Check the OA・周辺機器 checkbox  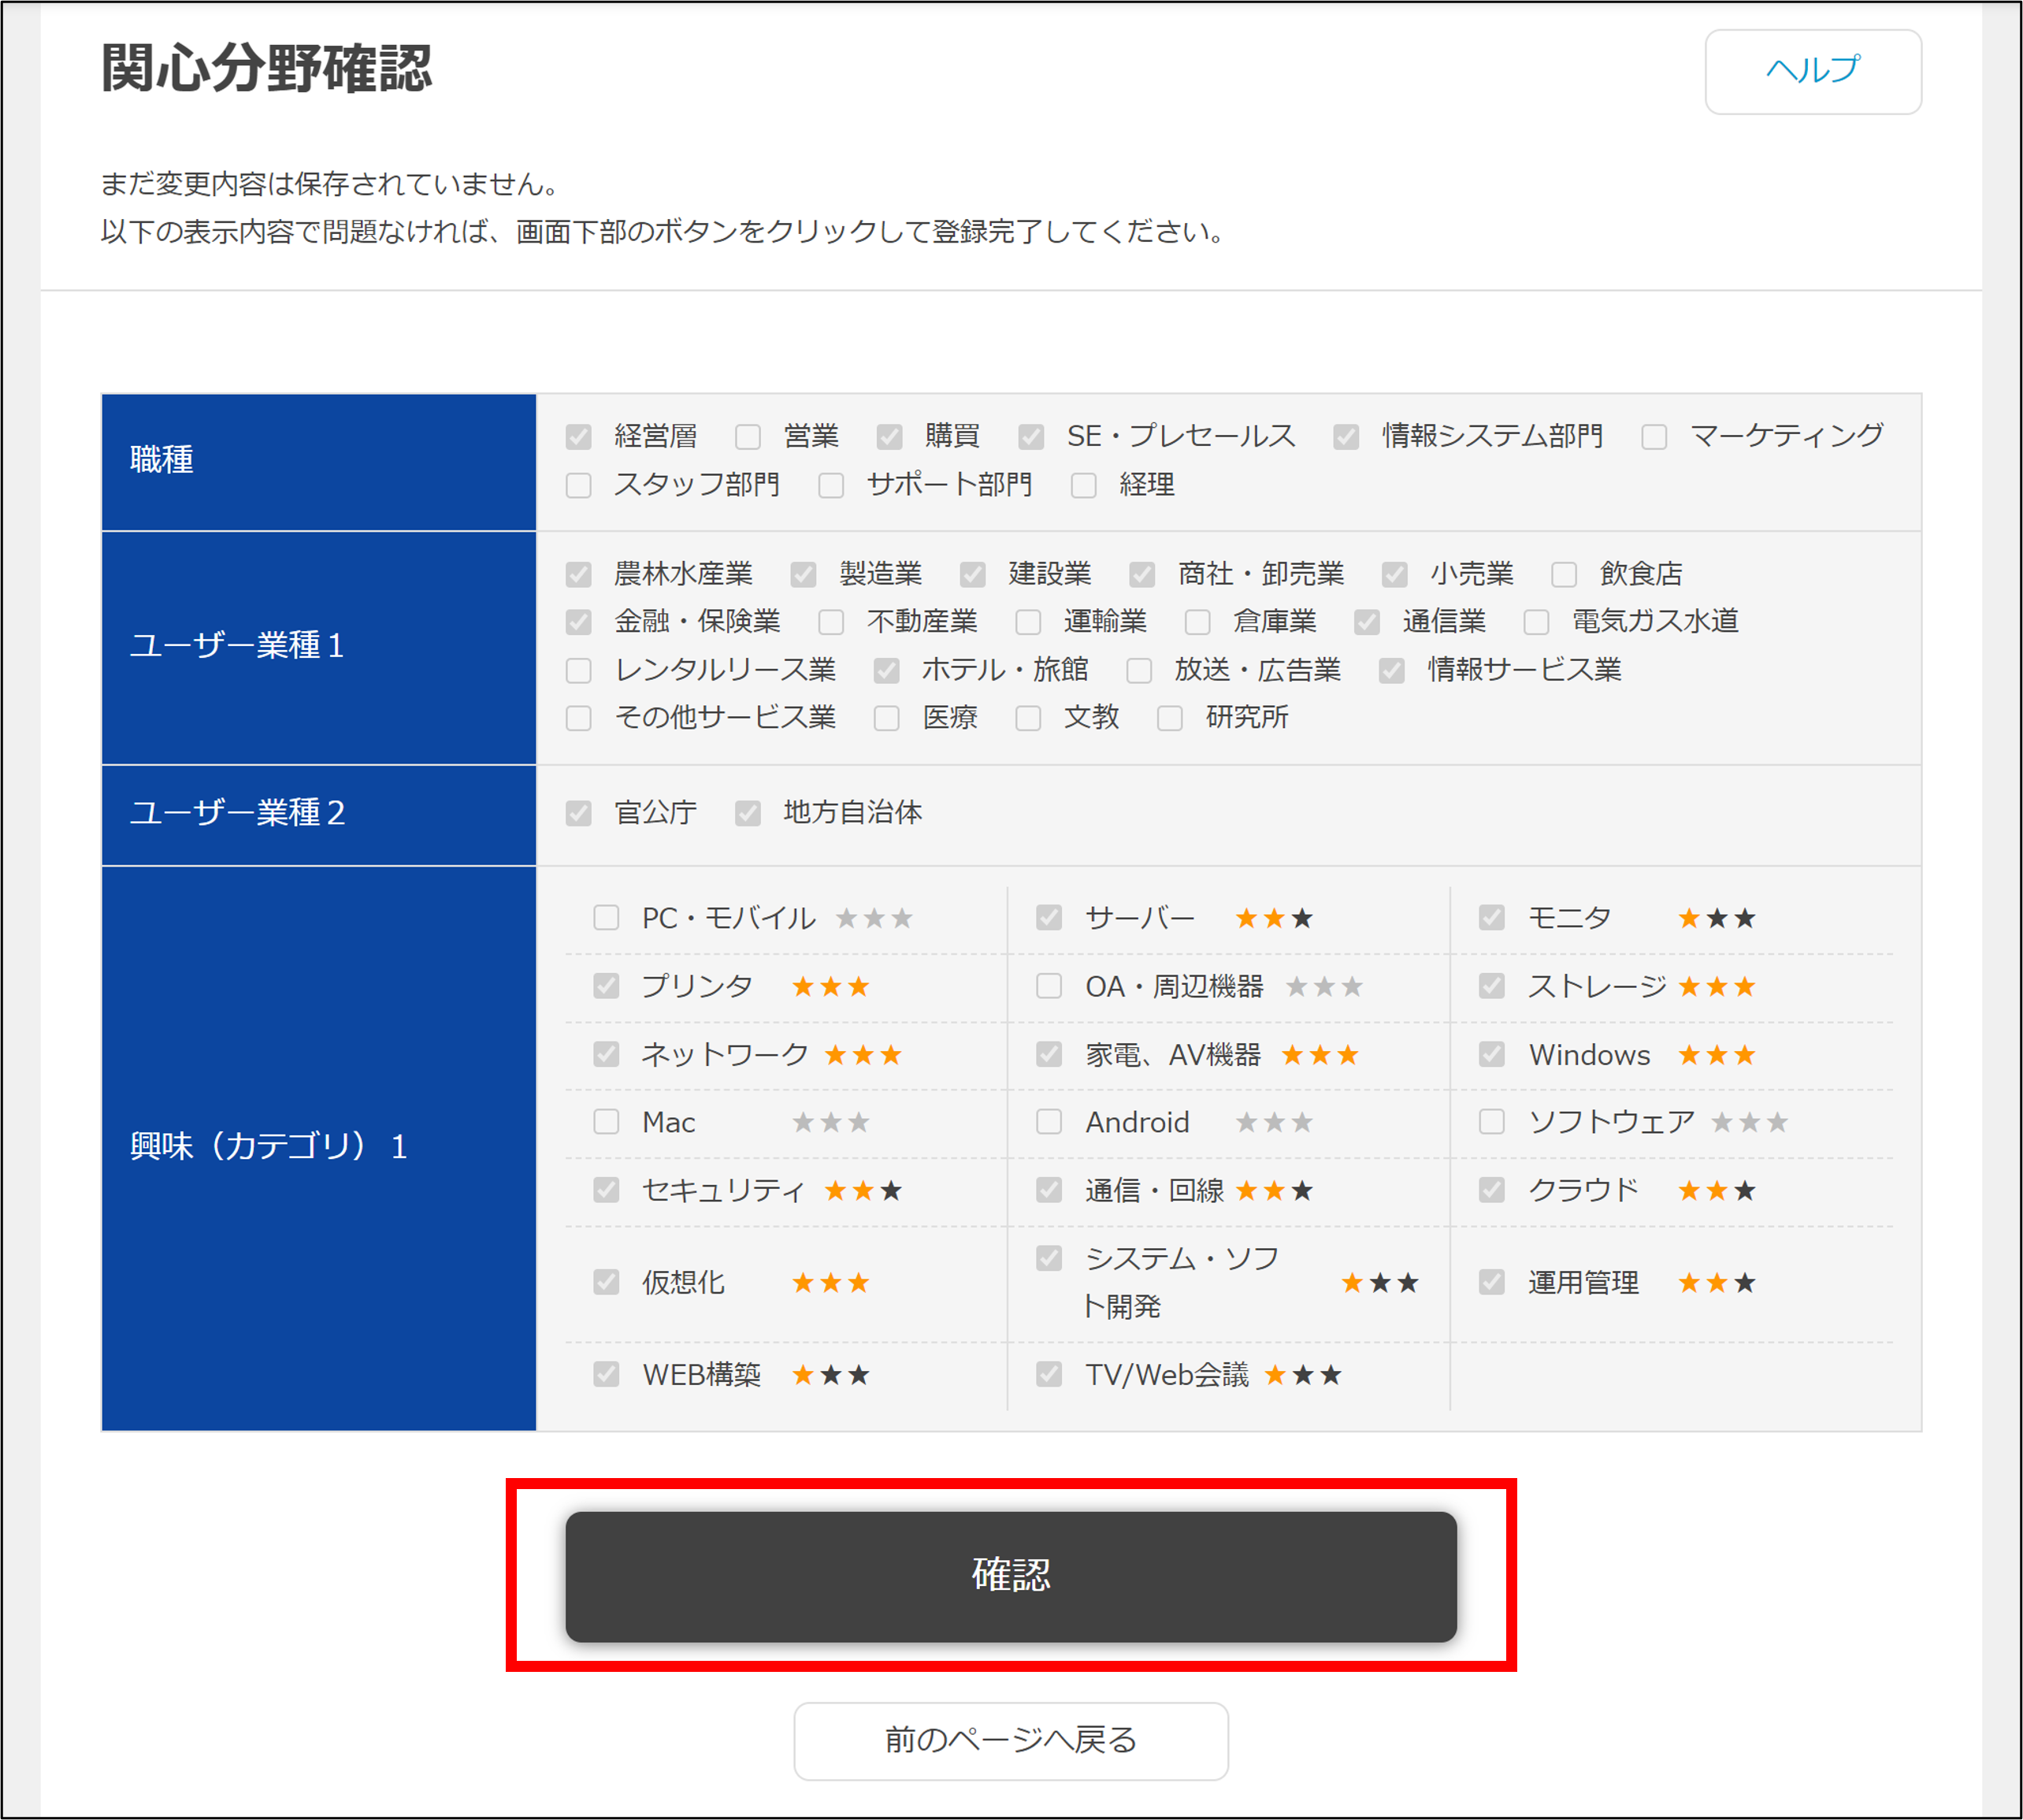(x=1049, y=986)
